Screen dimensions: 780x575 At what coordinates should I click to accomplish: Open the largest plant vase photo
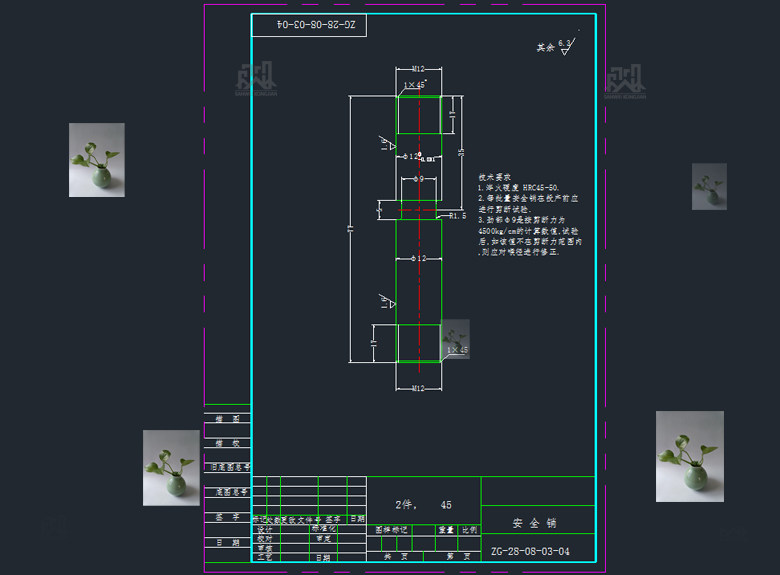(x=690, y=456)
